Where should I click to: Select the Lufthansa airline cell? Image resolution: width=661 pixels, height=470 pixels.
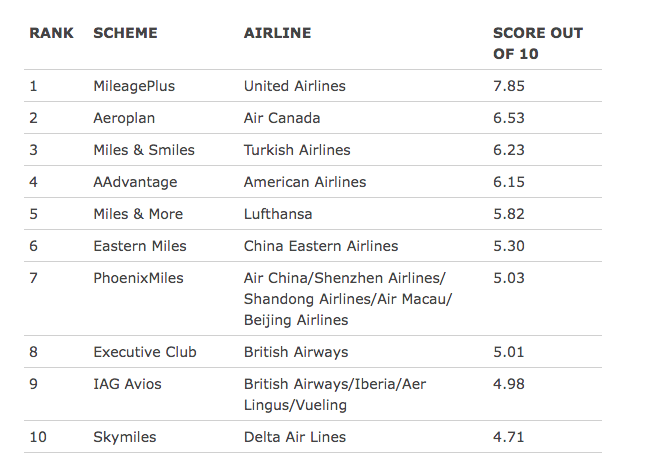(x=278, y=214)
